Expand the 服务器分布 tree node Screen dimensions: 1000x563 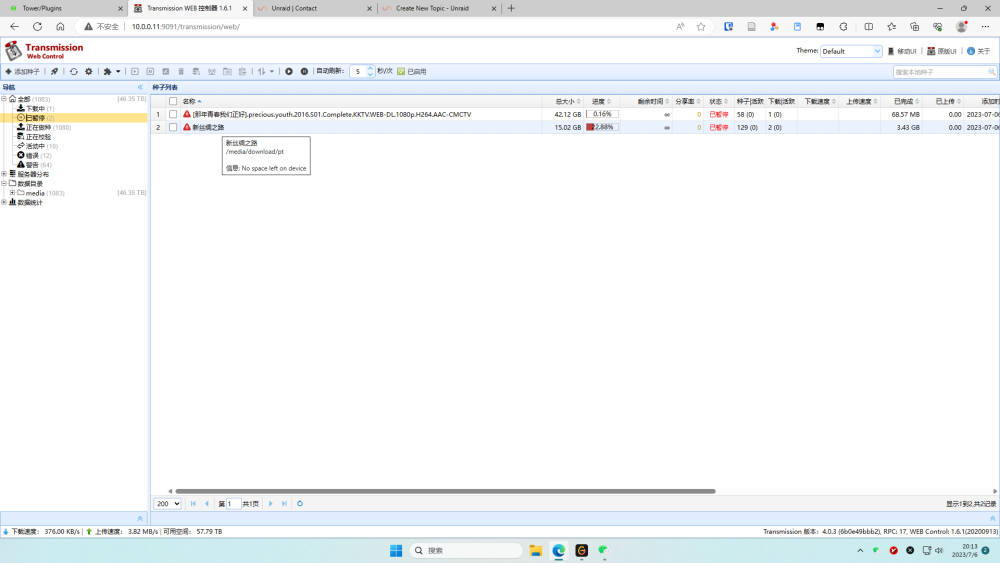[4, 174]
